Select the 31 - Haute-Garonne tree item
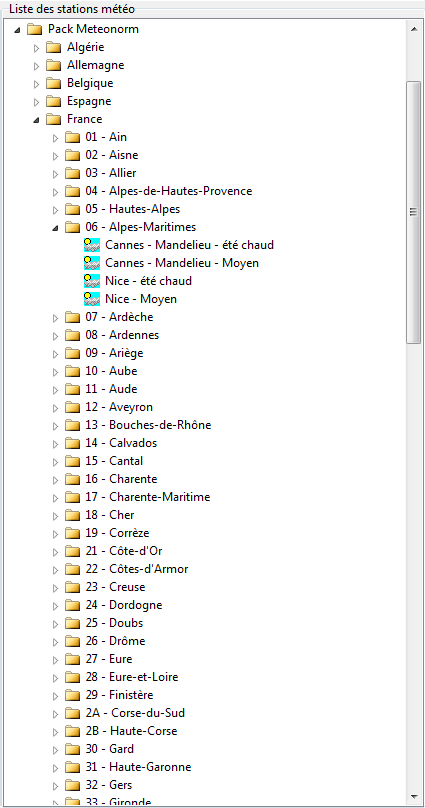 coord(138,767)
